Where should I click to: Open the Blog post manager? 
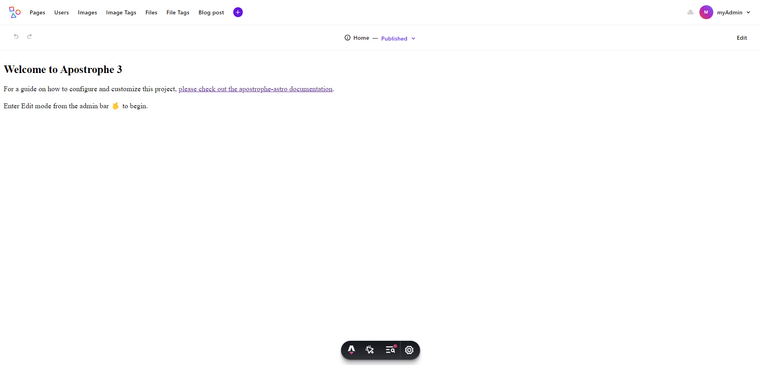tap(211, 13)
